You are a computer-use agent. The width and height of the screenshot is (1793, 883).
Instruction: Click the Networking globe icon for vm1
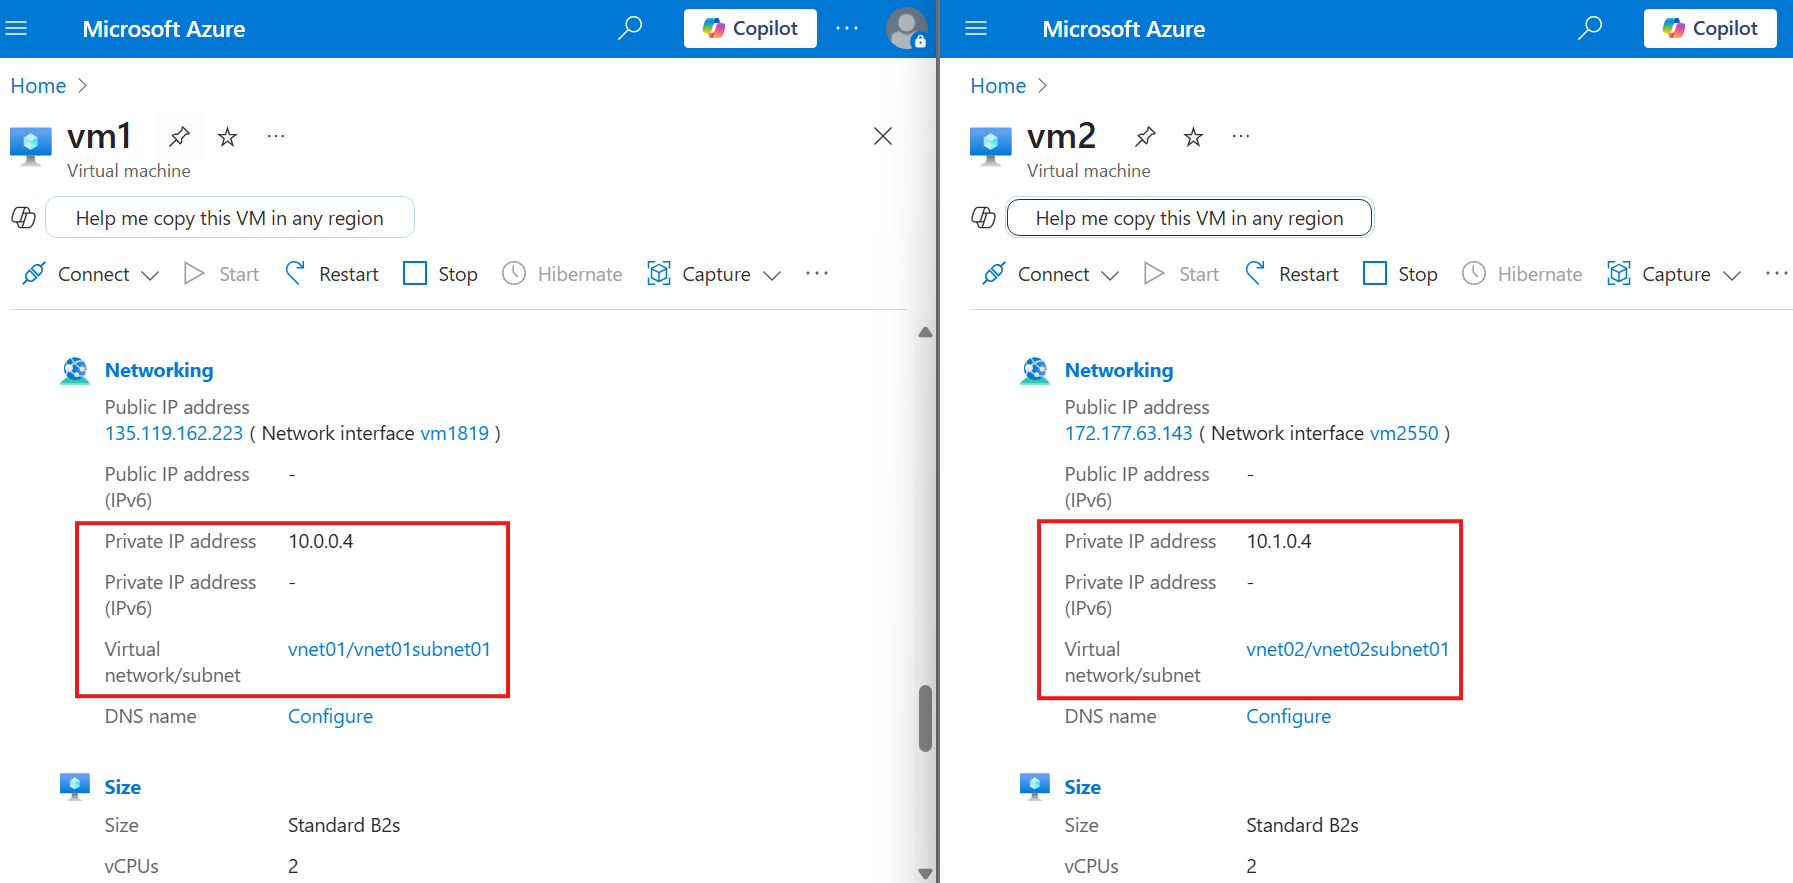click(x=75, y=371)
